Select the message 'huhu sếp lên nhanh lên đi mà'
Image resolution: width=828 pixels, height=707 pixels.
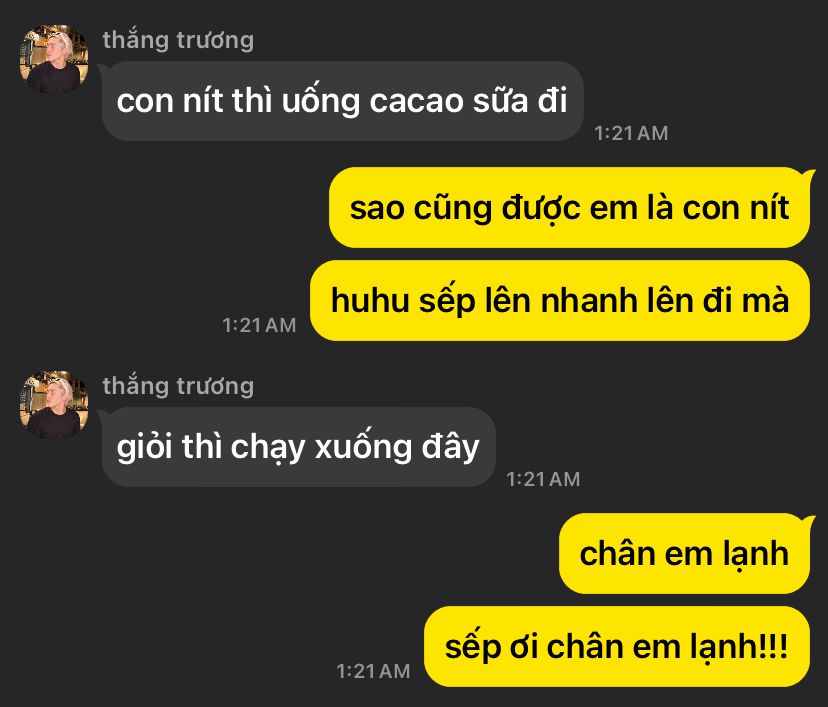tap(560, 300)
